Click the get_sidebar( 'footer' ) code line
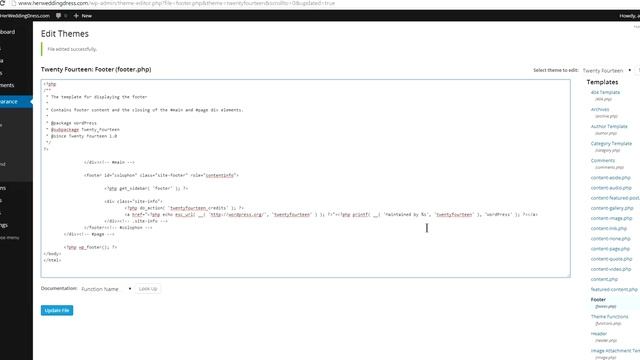The width and height of the screenshot is (640, 360). [146, 189]
